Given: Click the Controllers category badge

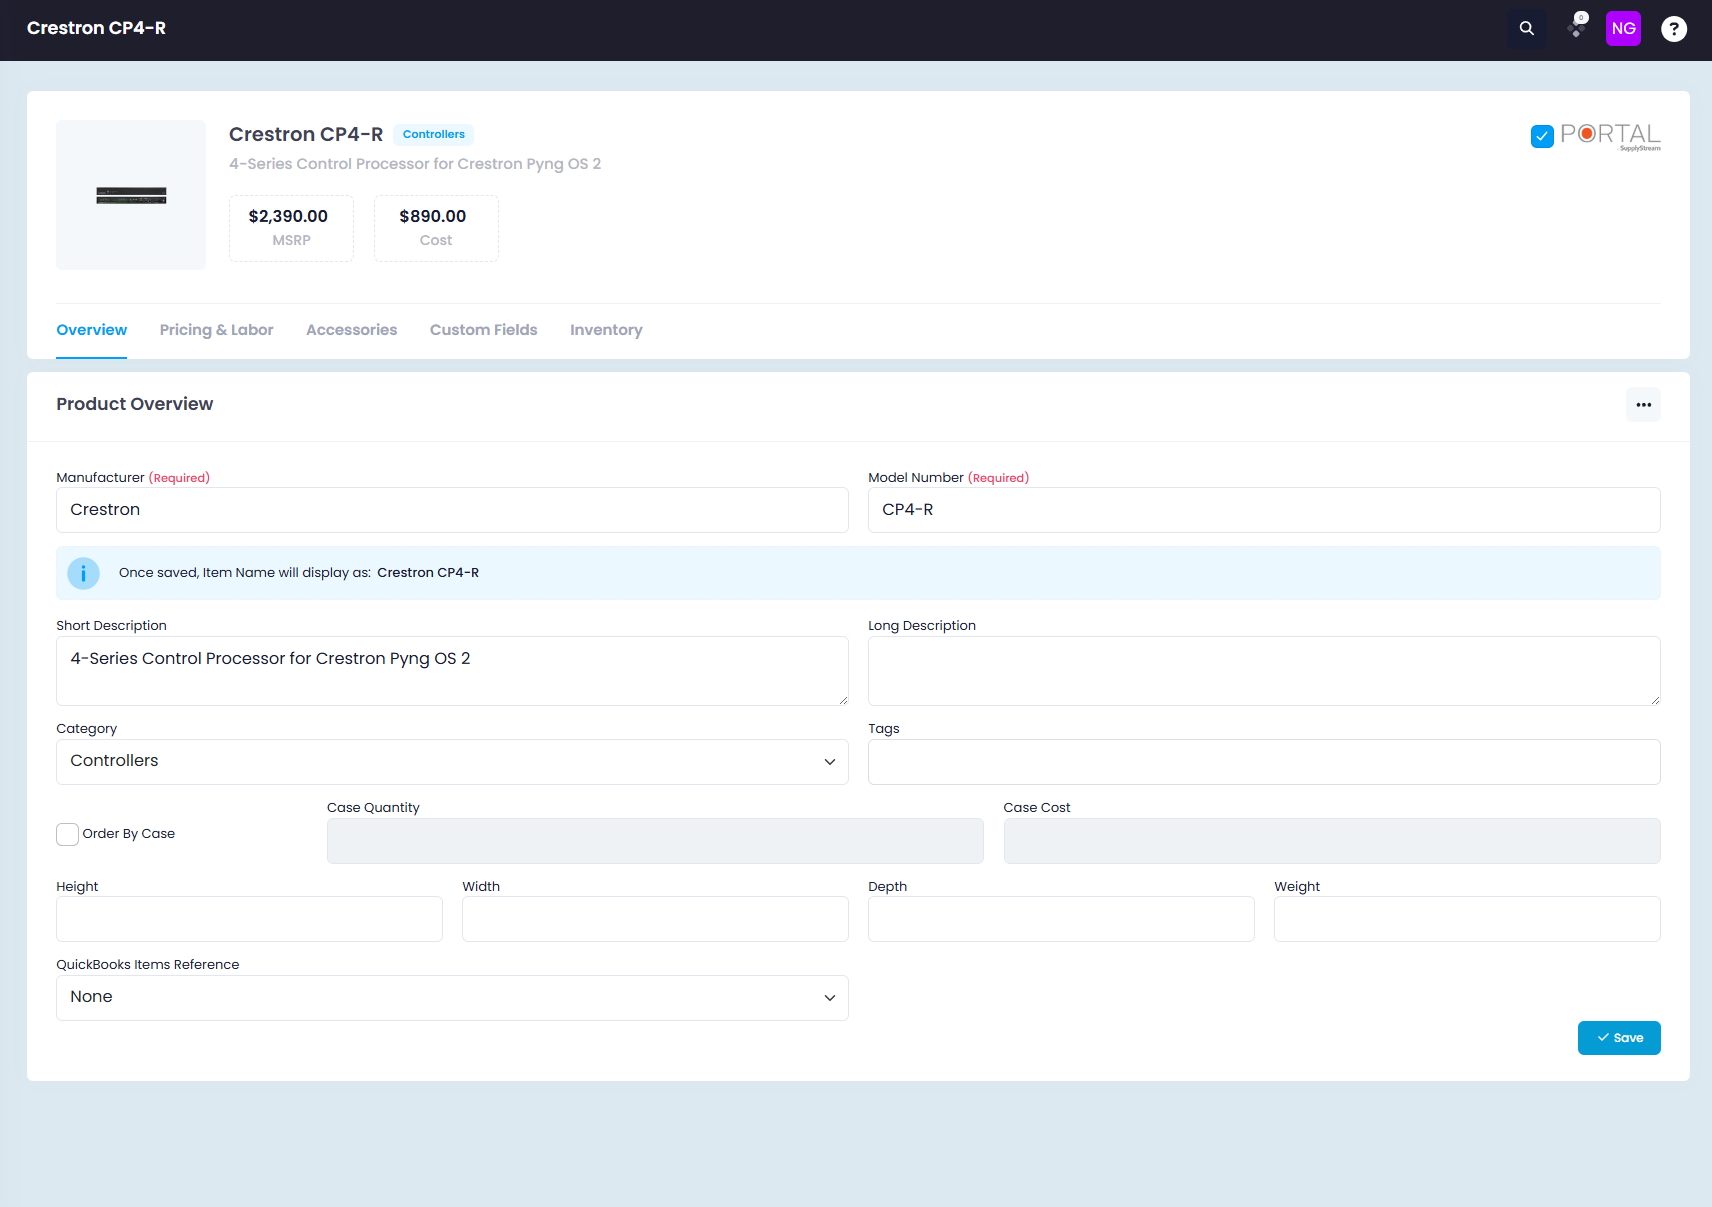Looking at the screenshot, I should pyautogui.click(x=434, y=134).
